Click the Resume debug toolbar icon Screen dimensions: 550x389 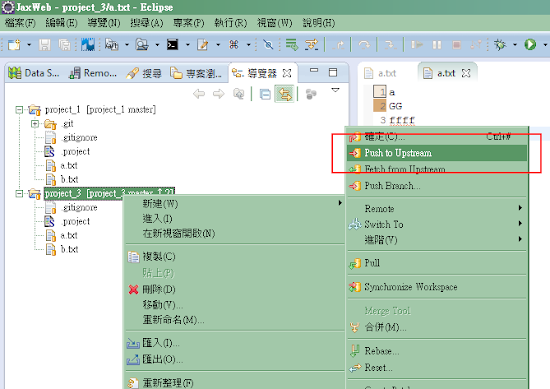[x=417, y=45]
